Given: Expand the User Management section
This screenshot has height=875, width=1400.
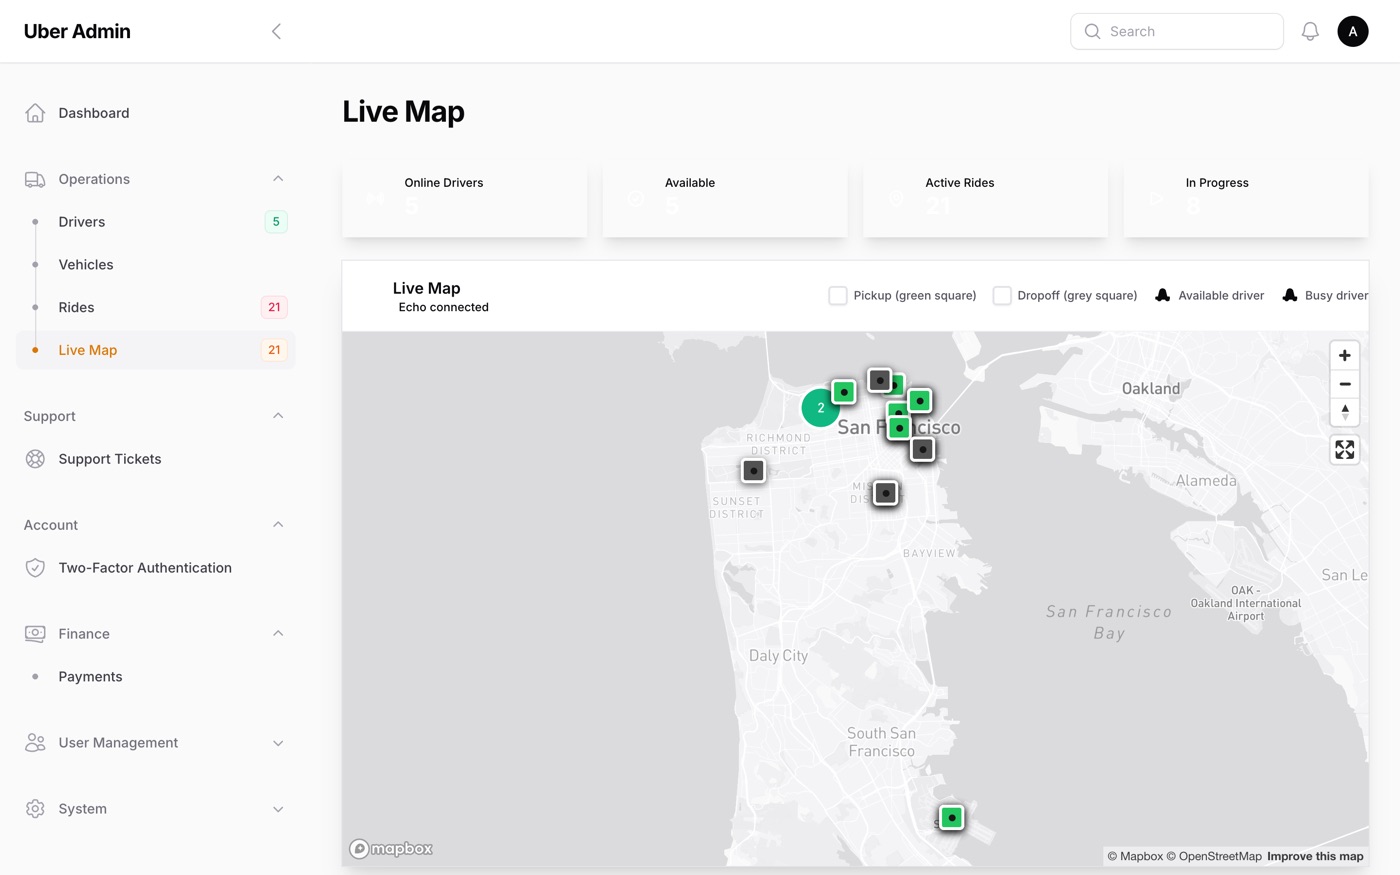Looking at the screenshot, I should [x=278, y=743].
